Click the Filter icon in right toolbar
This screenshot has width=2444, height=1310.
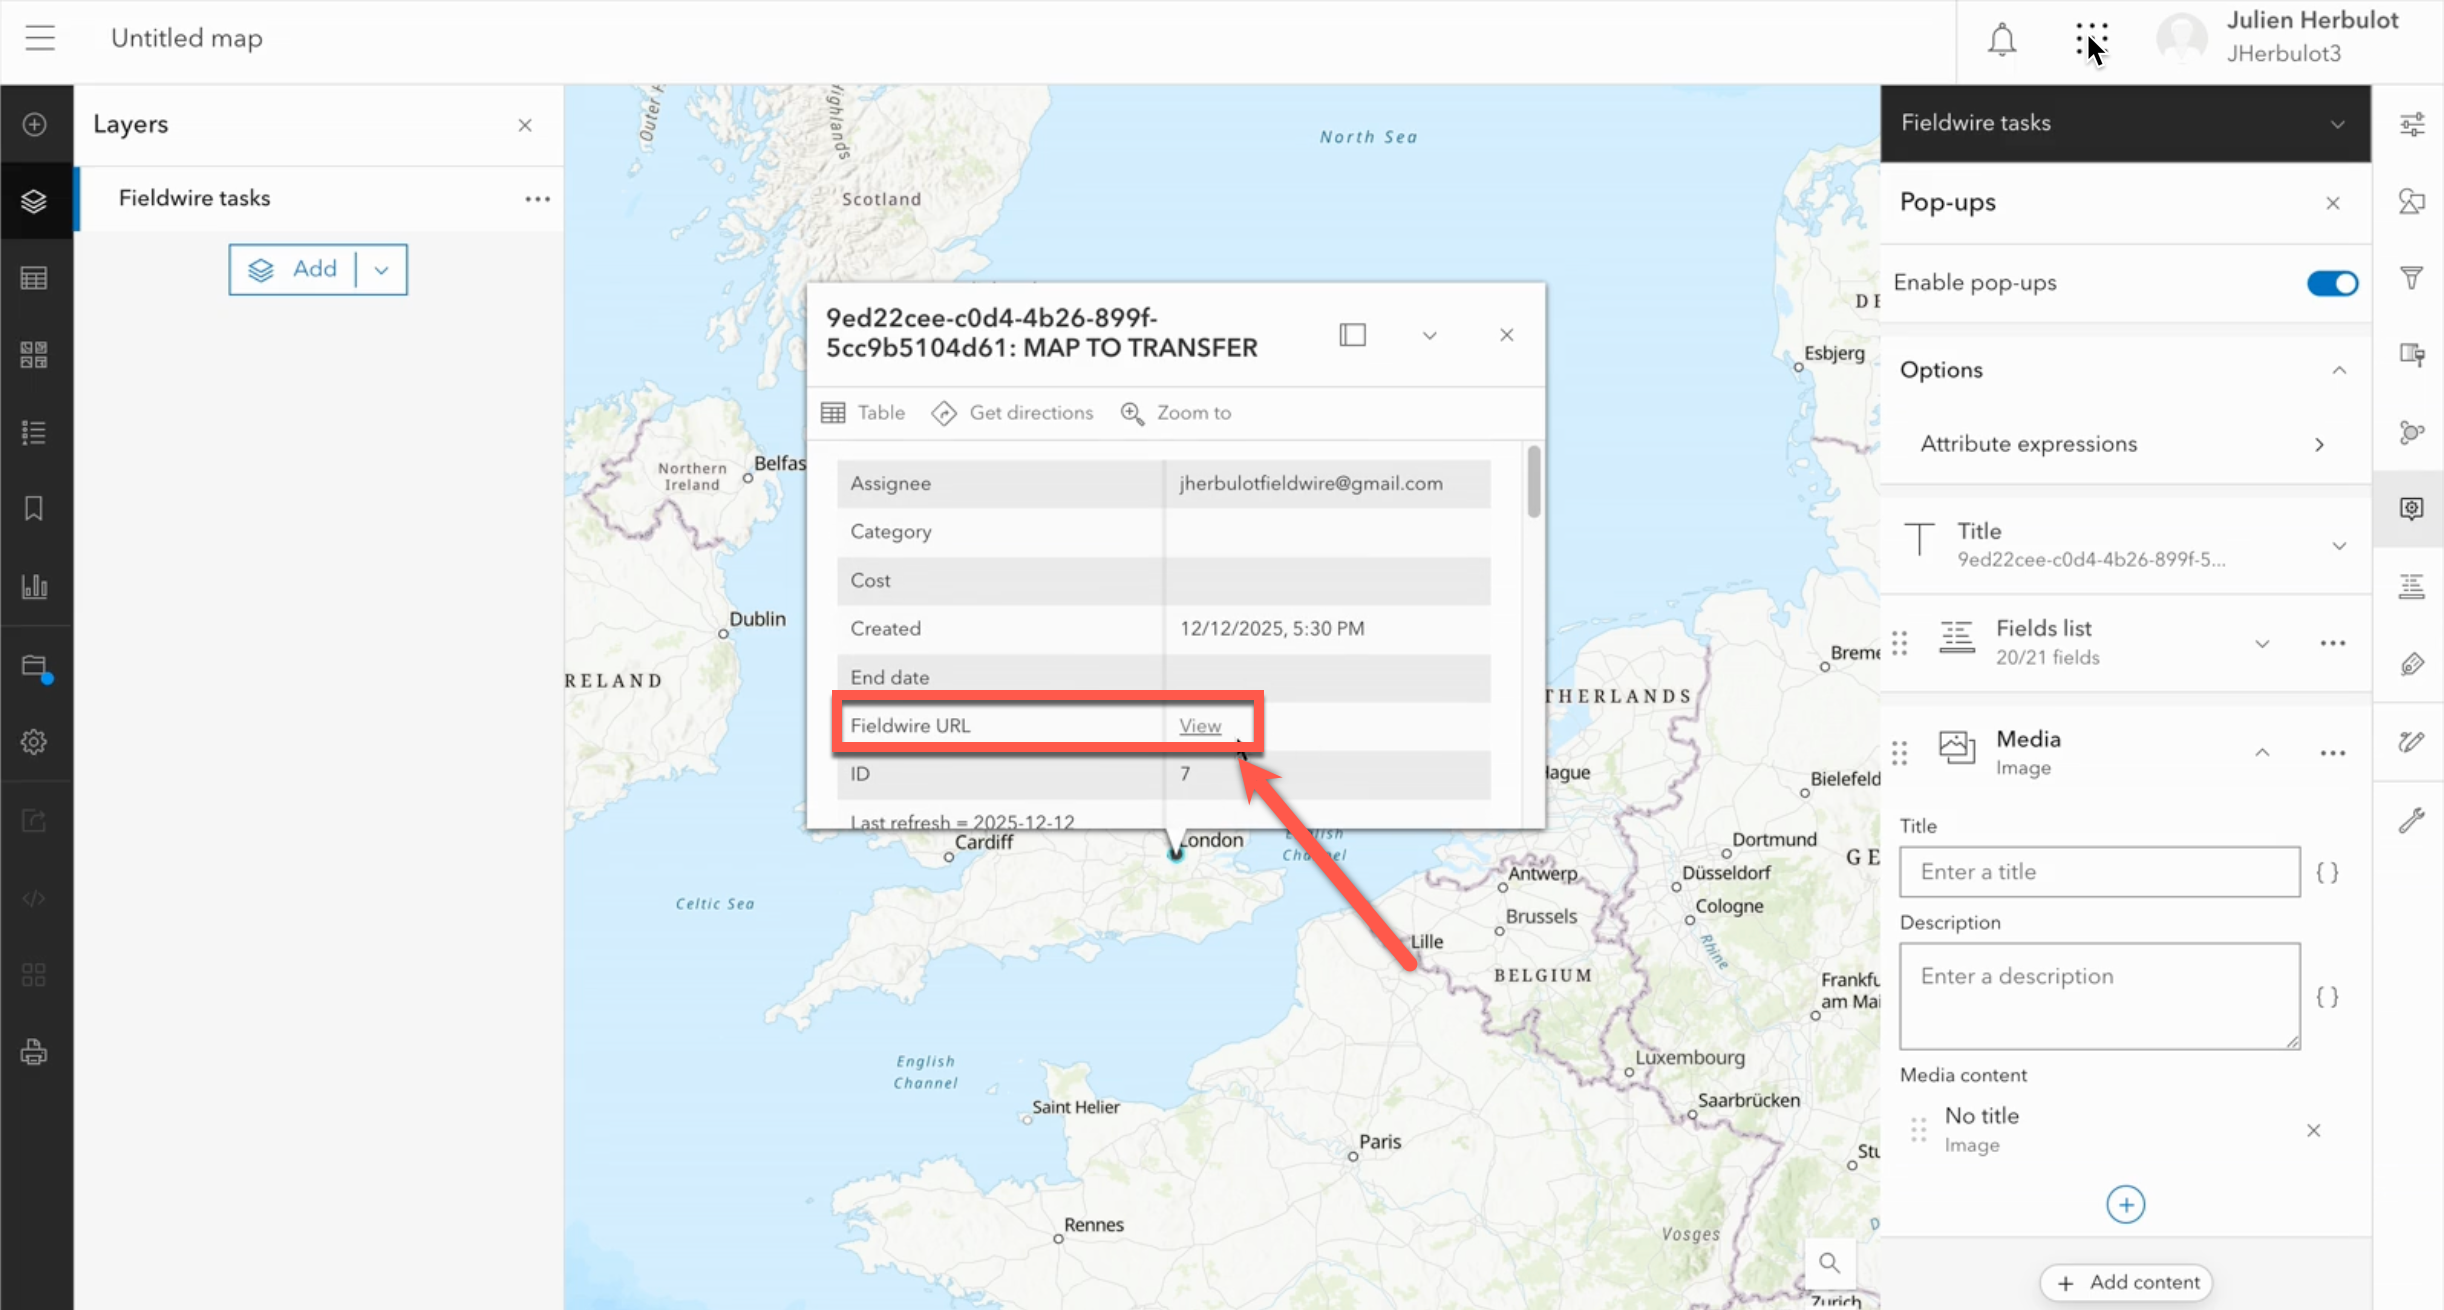2411,278
